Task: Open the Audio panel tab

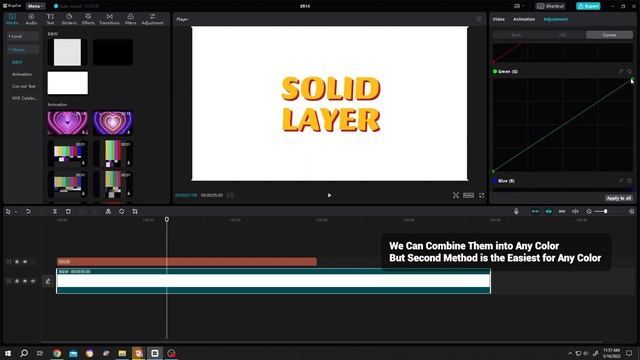Action: coord(31,19)
